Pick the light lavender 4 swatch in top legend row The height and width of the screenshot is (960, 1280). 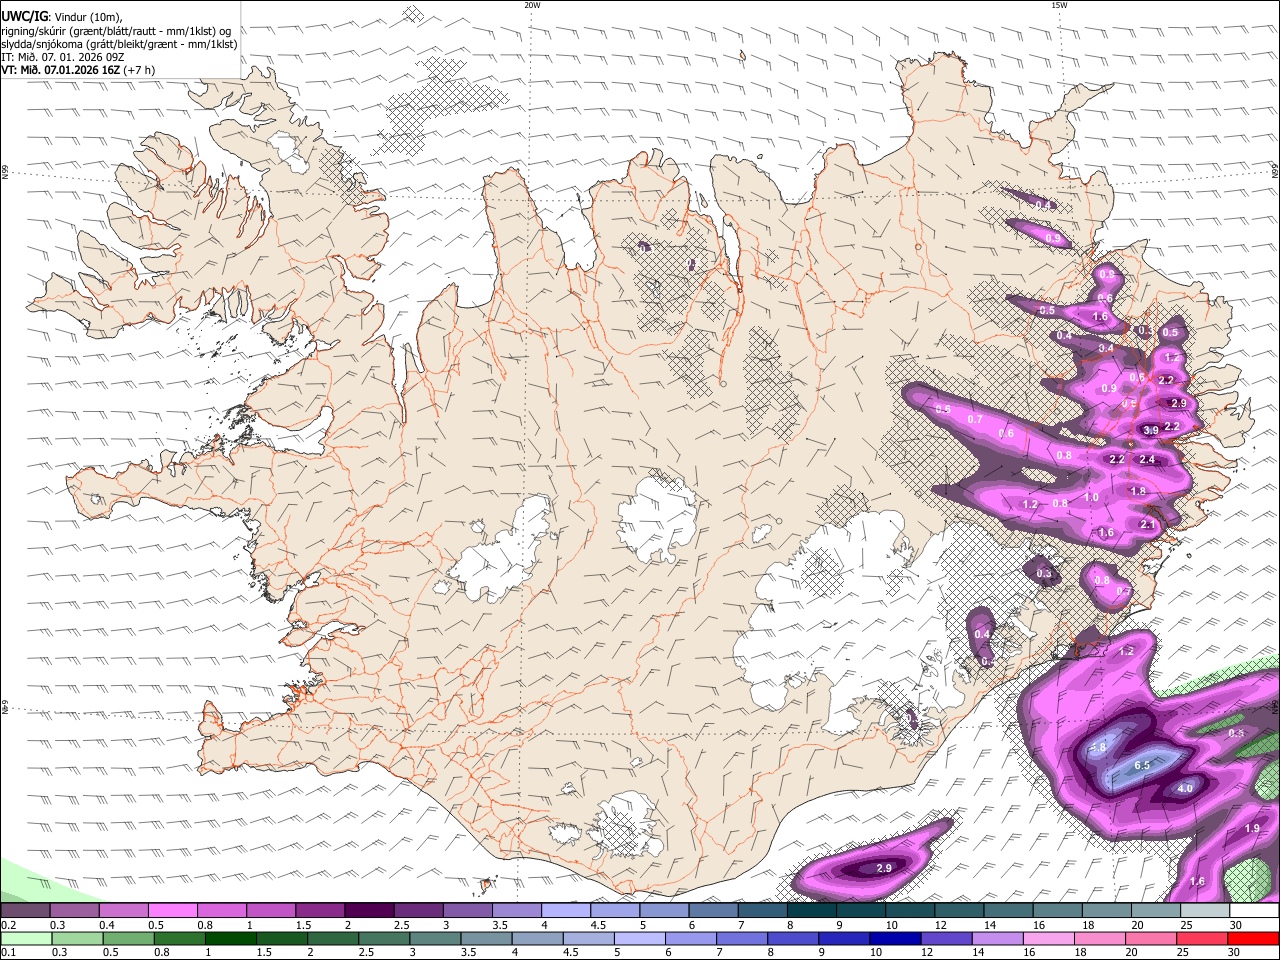(x=566, y=911)
